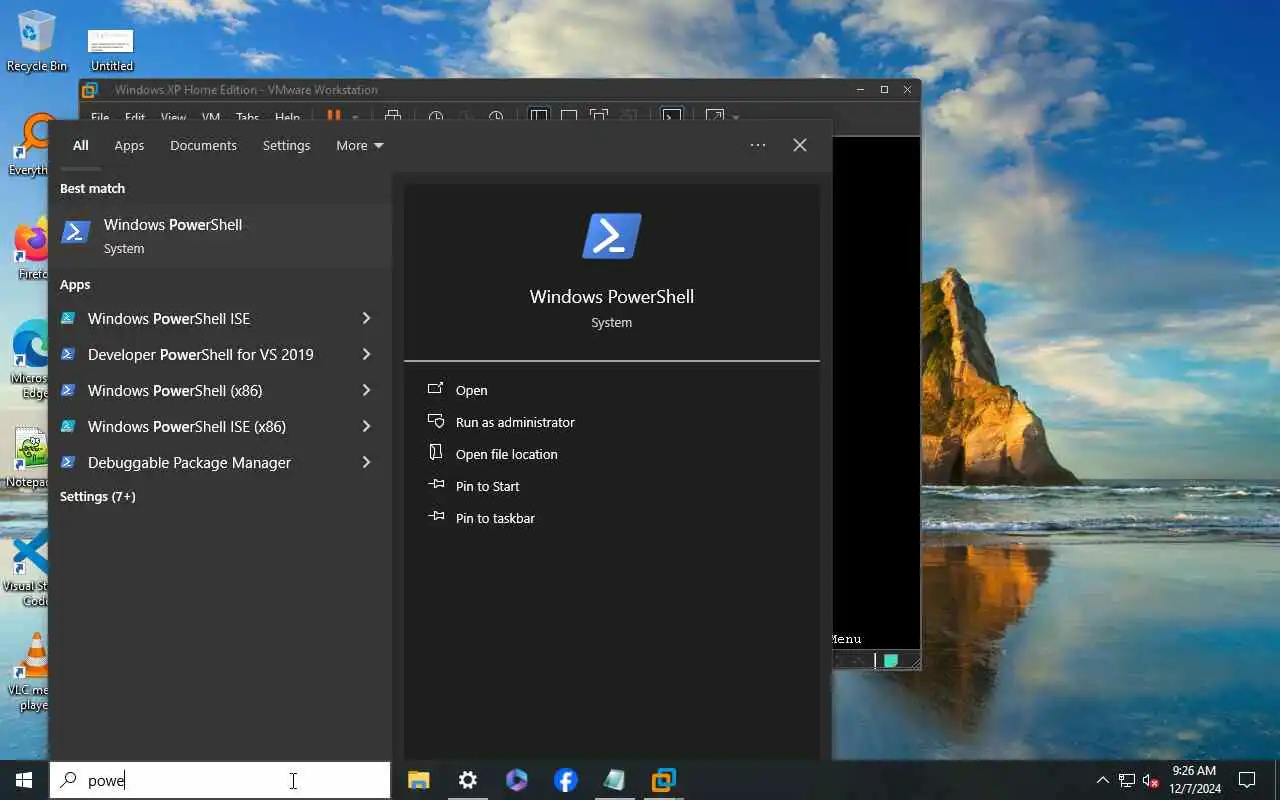Expand Windows PowerShell ISE (x86) arrow
1280x800 pixels.
pyautogui.click(x=366, y=426)
